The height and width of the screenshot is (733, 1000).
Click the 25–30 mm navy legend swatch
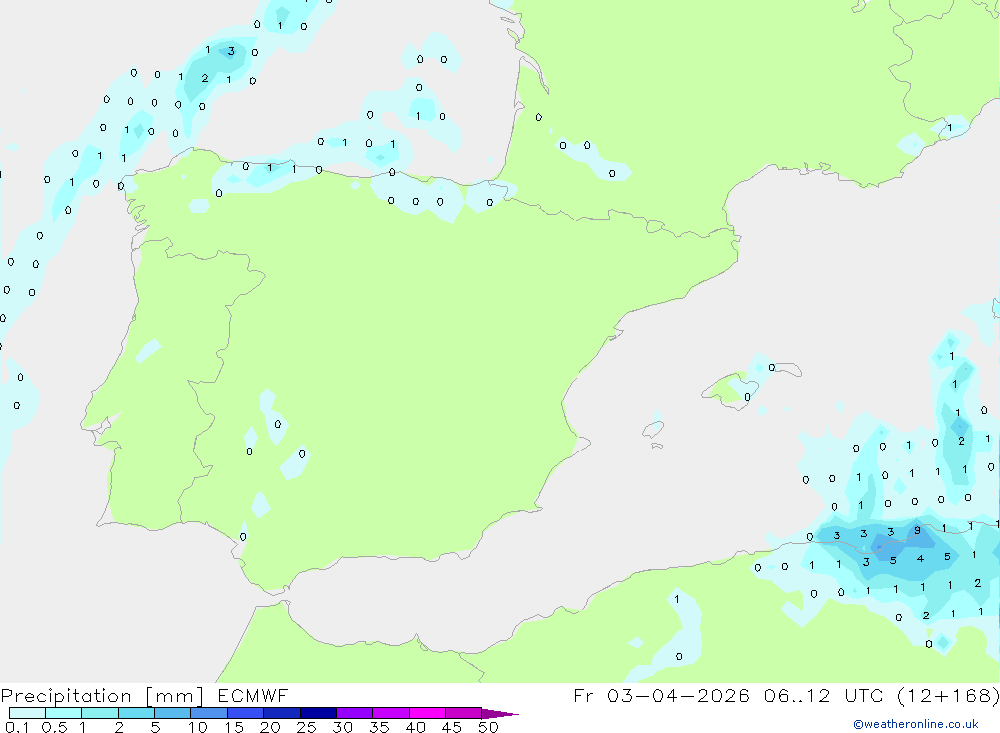[x=318, y=713]
